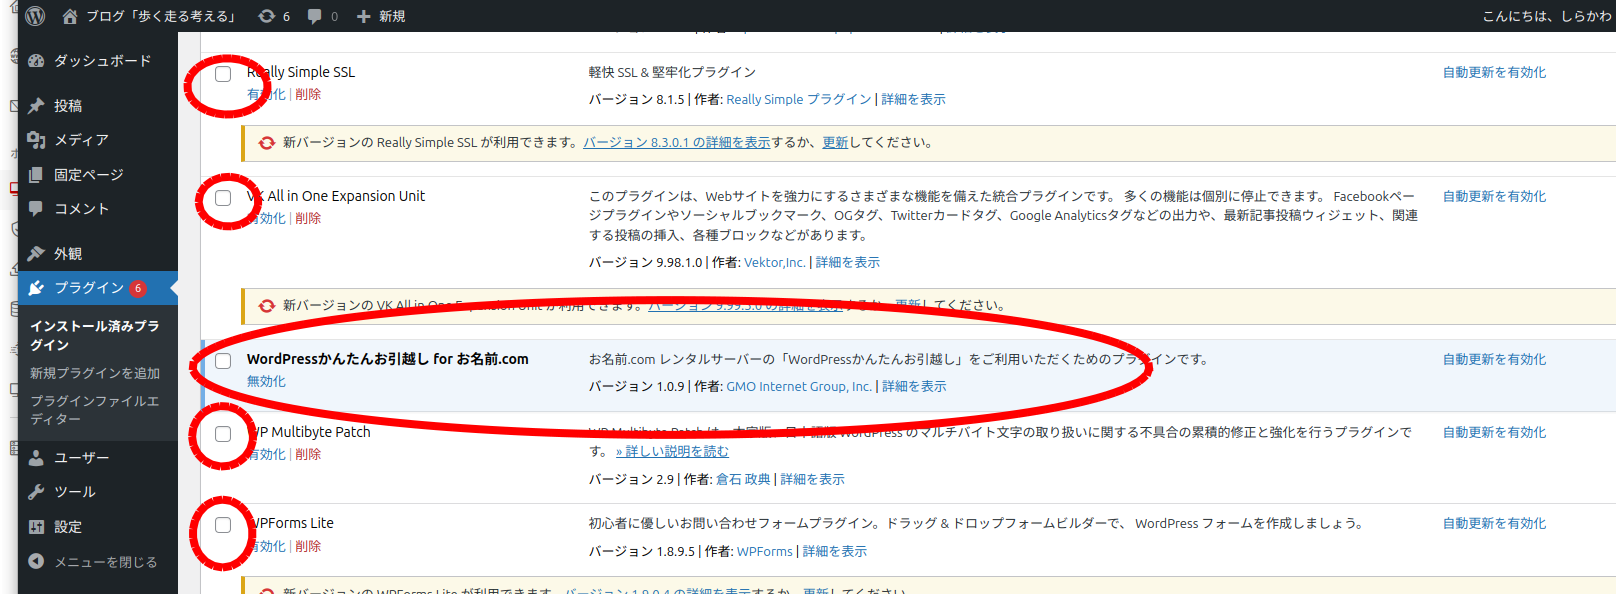Enable auto-updates for WordPressかんたんお引越し plugin

click(x=1494, y=359)
